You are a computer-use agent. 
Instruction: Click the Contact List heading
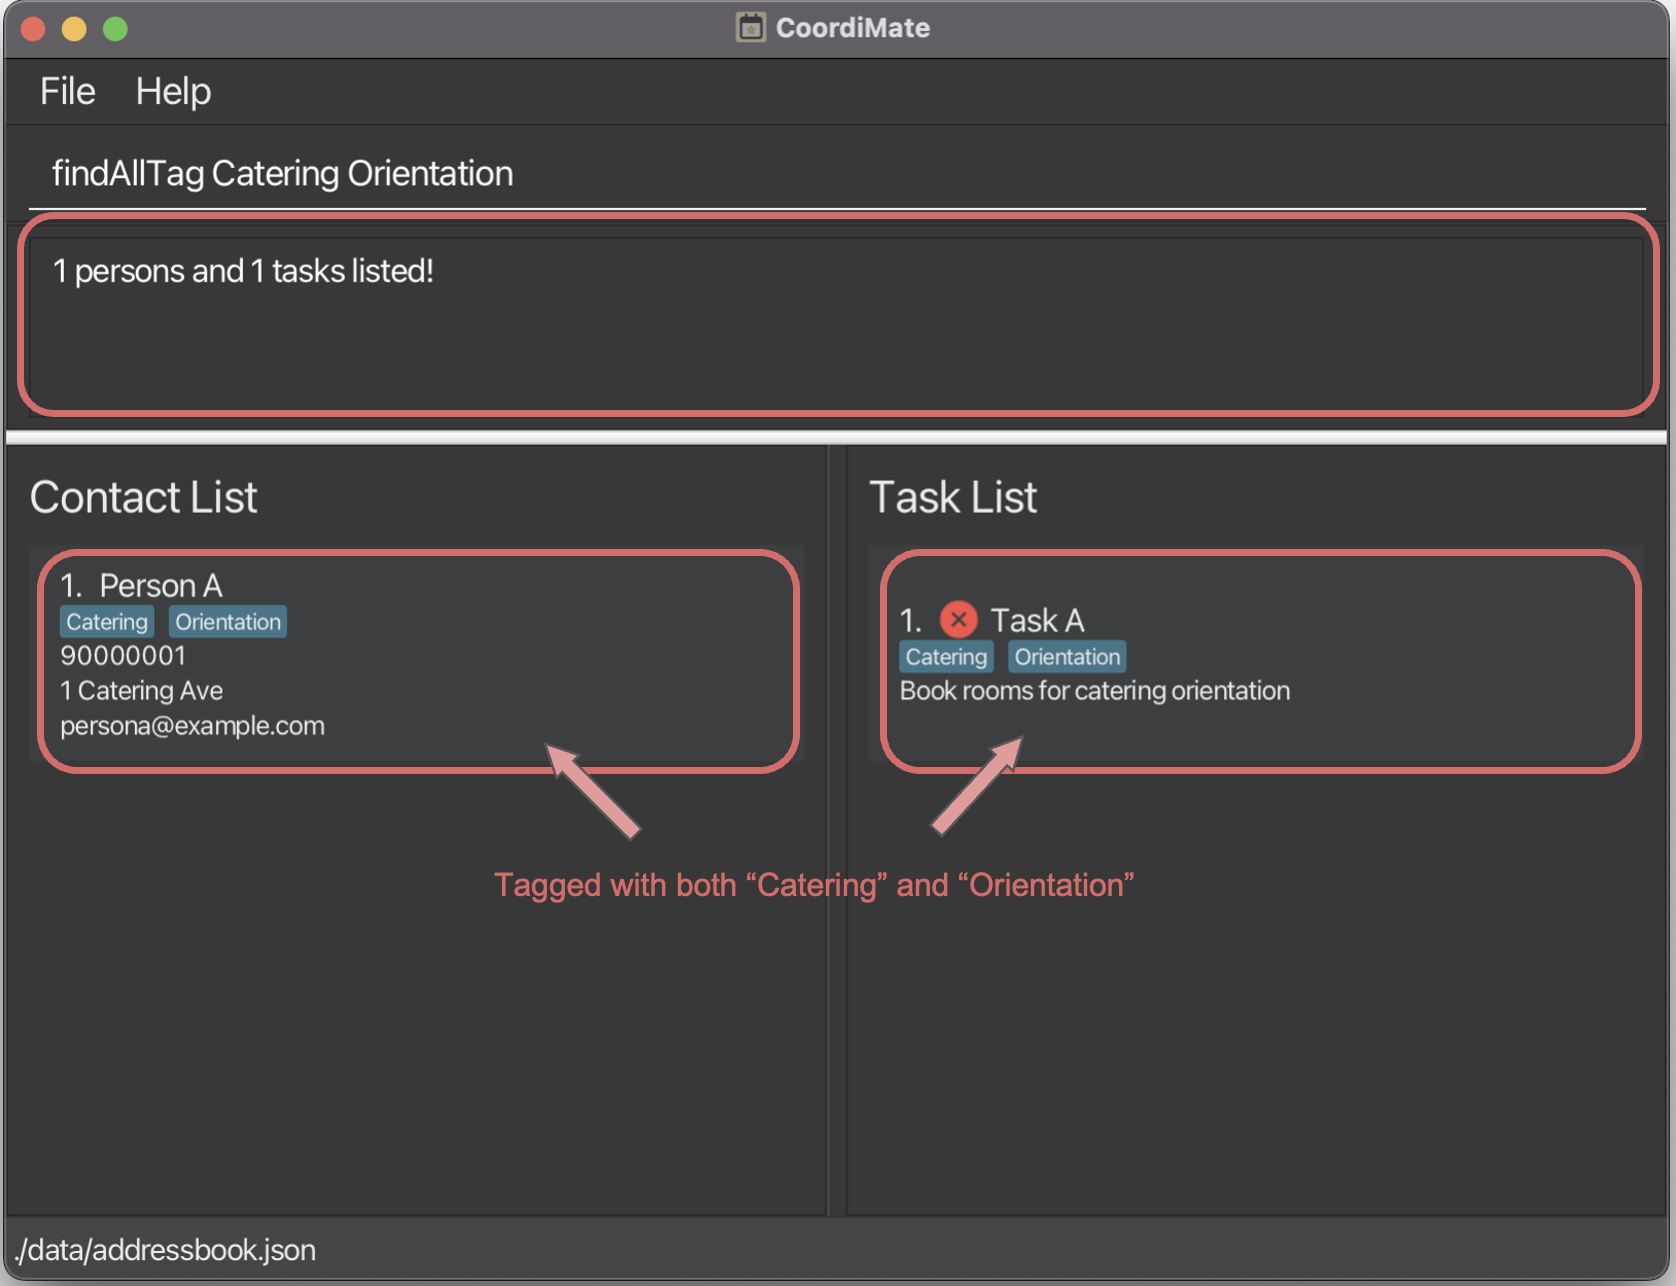144,497
